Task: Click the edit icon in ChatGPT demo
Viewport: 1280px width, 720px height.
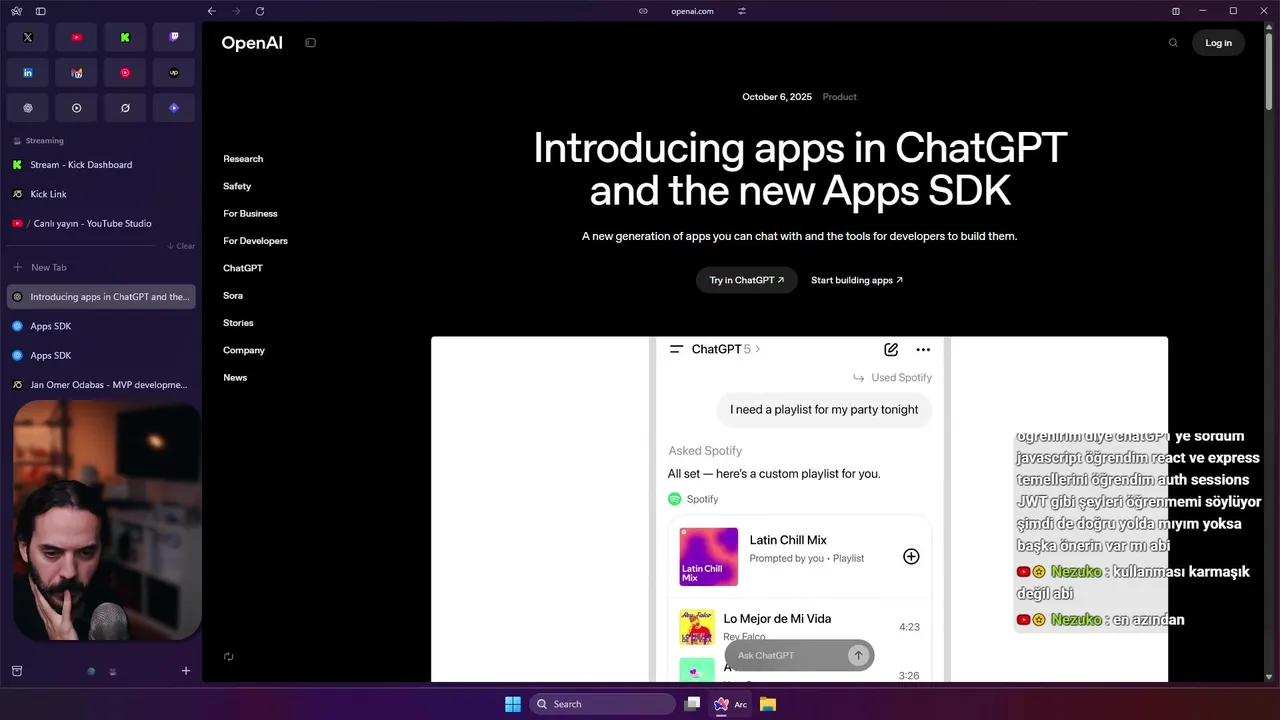Action: [891, 349]
